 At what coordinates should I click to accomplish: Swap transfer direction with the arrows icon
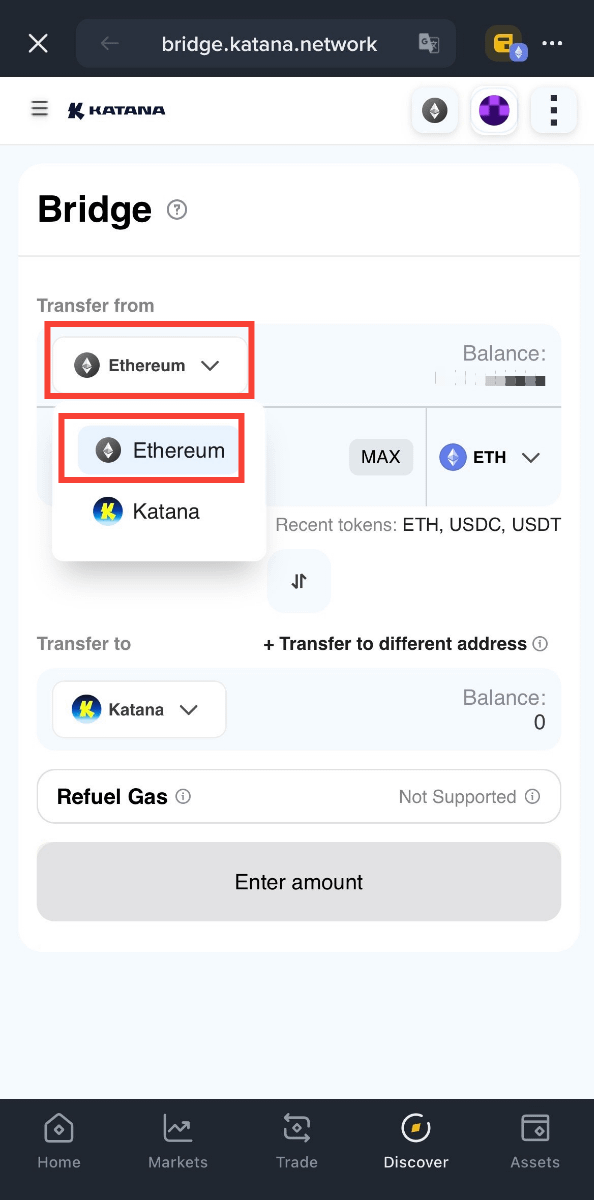299,581
